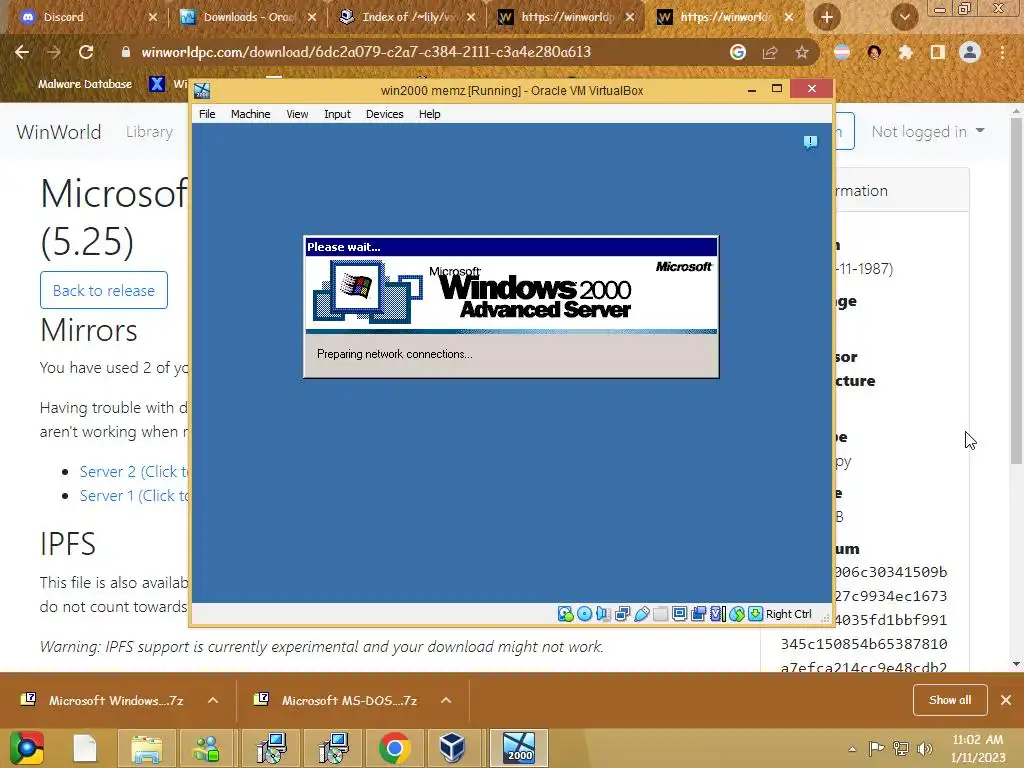Open the Devices menu
The height and width of the screenshot is (768, 1024).
click(x=385, y=114)
